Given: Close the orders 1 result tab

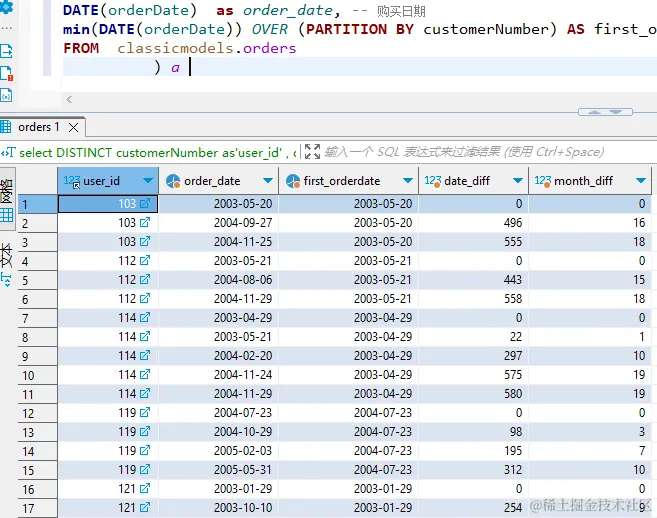Looking at the screenshot, I should pyautogui.click(x=73, y=127).
